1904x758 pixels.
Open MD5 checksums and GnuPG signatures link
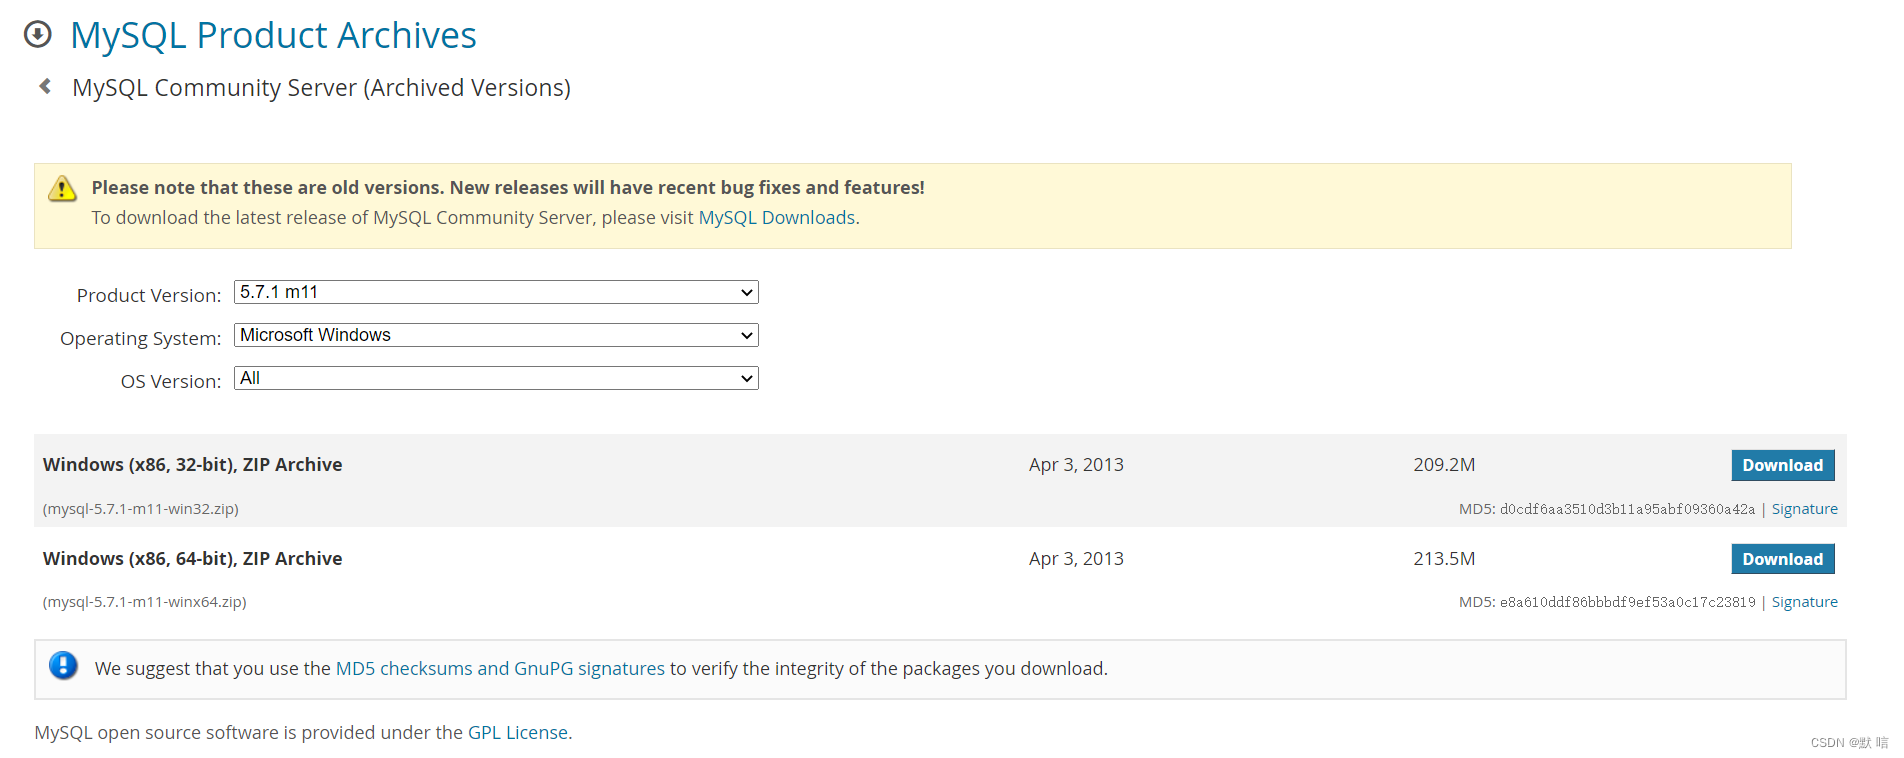coord(500,668)
